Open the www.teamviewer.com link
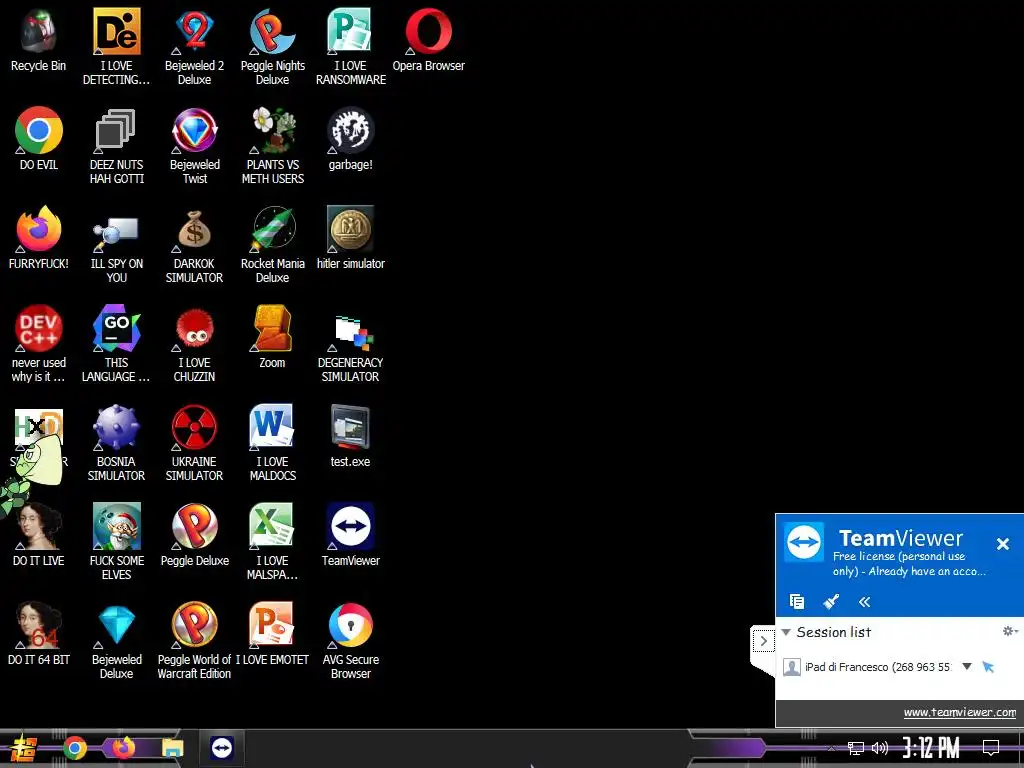 [x=959, y=712]
